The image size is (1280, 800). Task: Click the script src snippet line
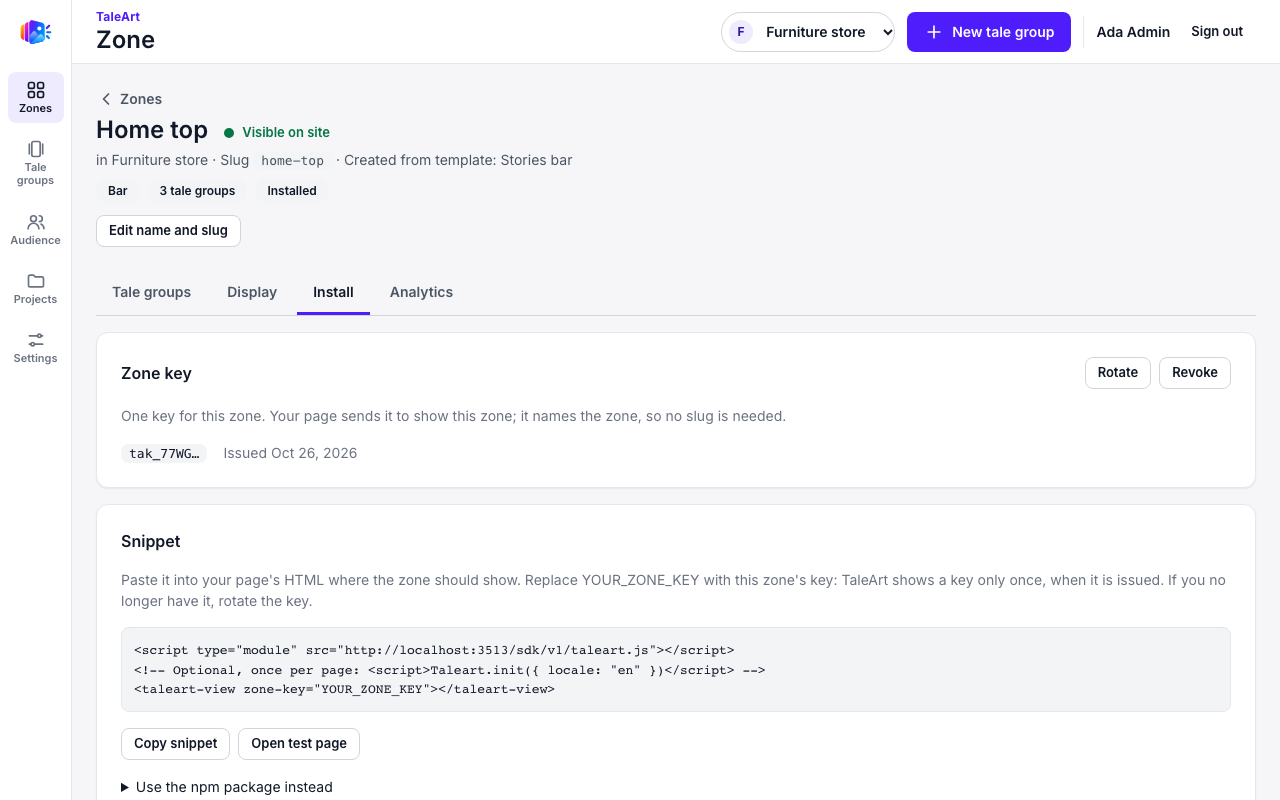tap(434, 650)
